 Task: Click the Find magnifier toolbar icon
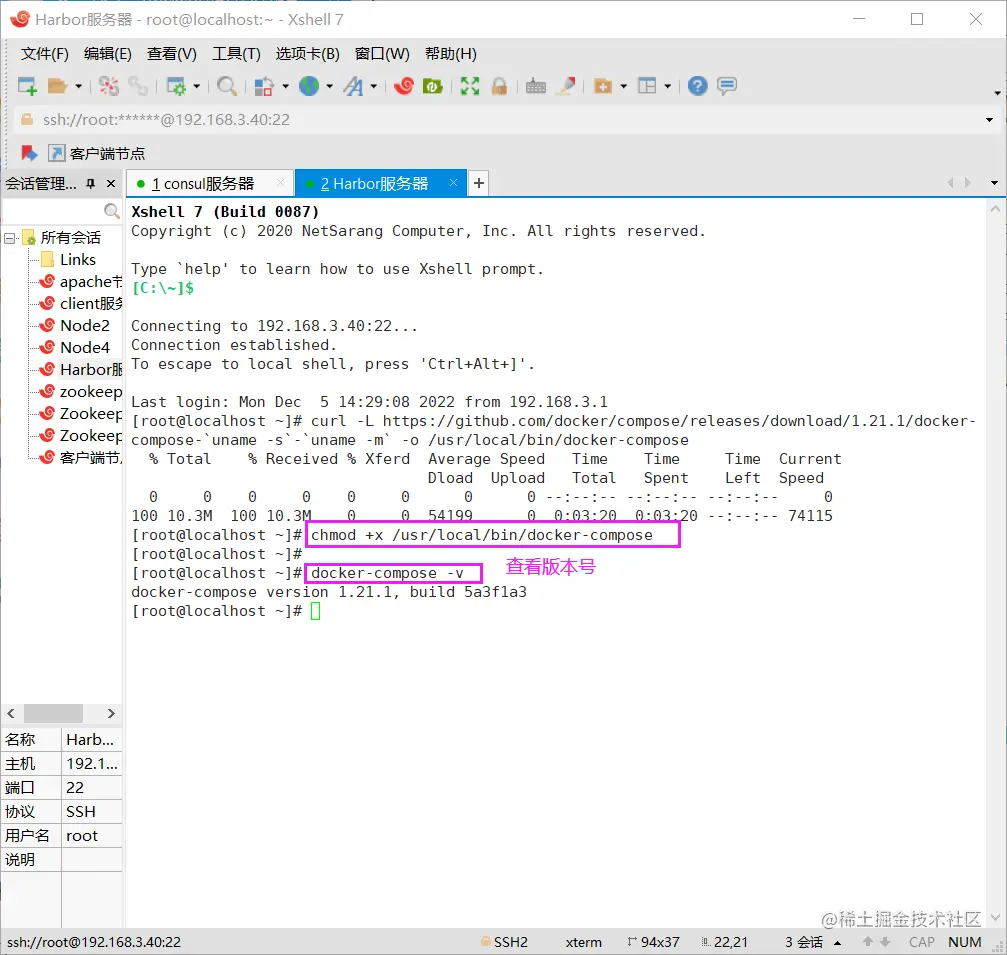(x=226, y=86)
